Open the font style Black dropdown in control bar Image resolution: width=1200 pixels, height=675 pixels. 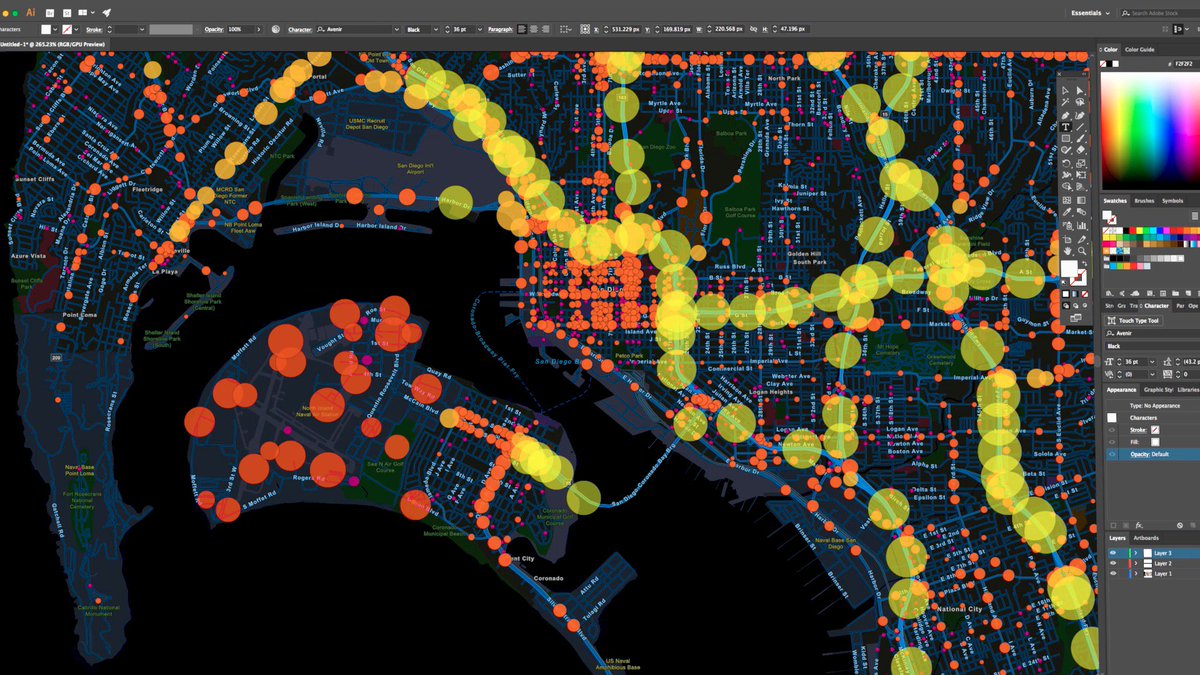[x=436, y=30]
